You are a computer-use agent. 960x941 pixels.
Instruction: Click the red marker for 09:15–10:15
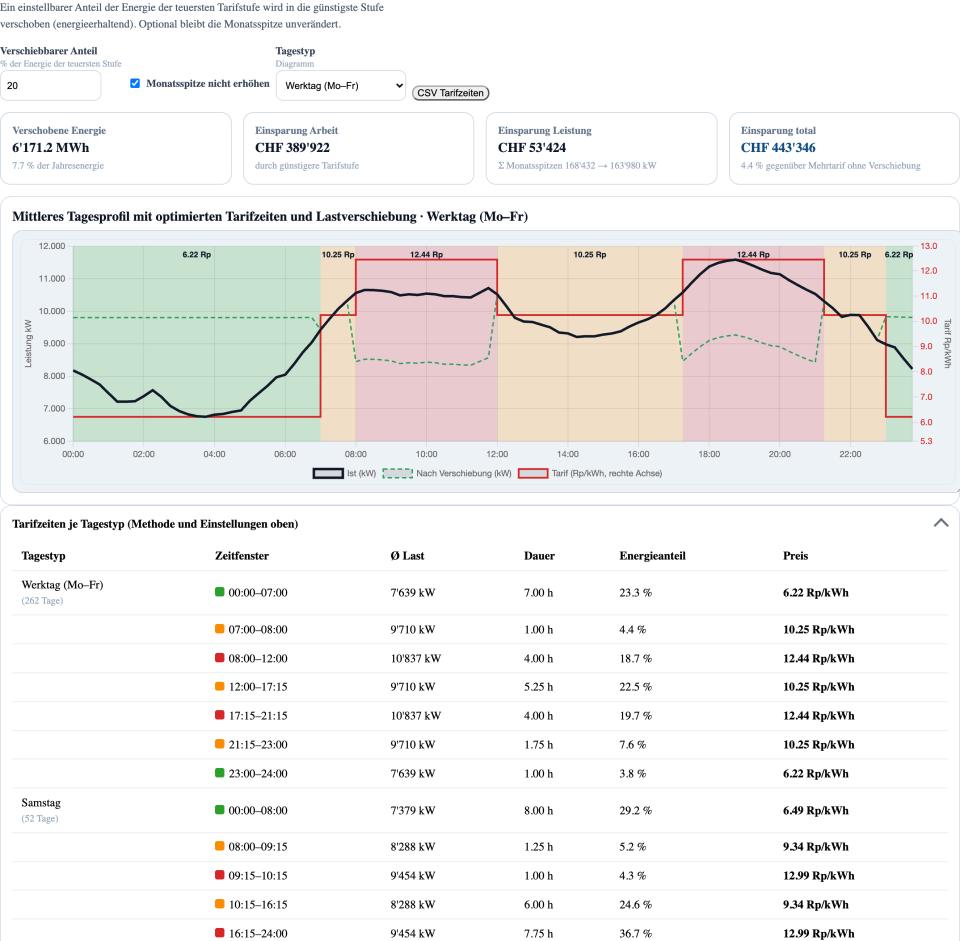coord(220,875)
